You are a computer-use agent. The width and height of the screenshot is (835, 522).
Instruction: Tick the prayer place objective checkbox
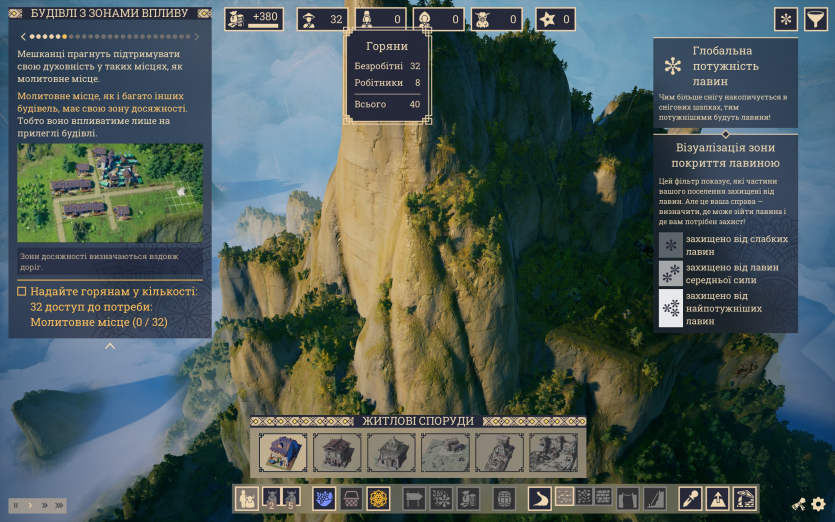[x=22, y=292]
